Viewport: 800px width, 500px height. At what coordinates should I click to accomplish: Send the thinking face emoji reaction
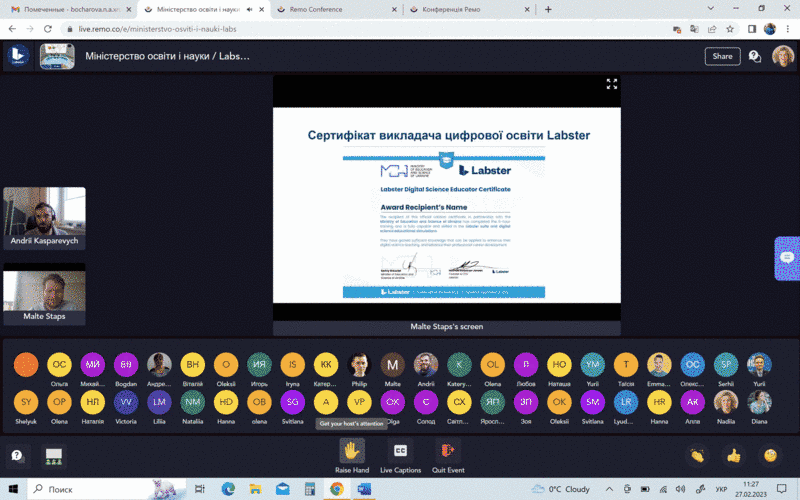click(770, 455)
